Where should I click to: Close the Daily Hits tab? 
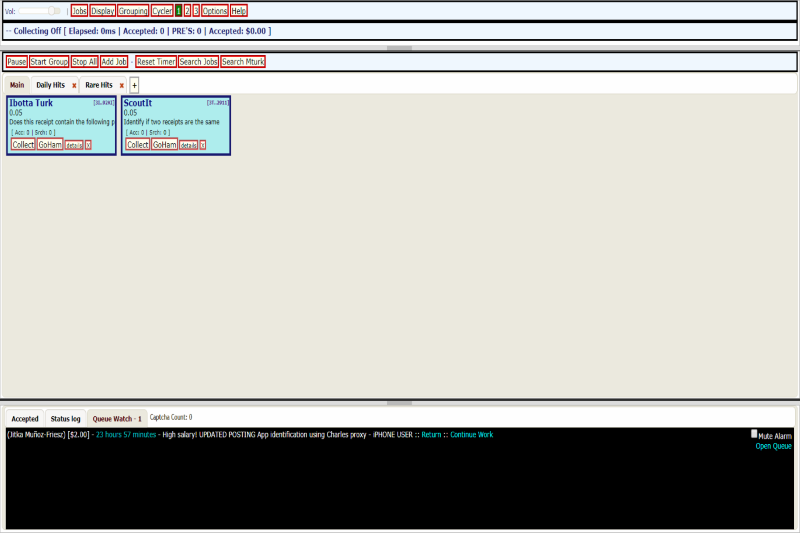[74, 86]
